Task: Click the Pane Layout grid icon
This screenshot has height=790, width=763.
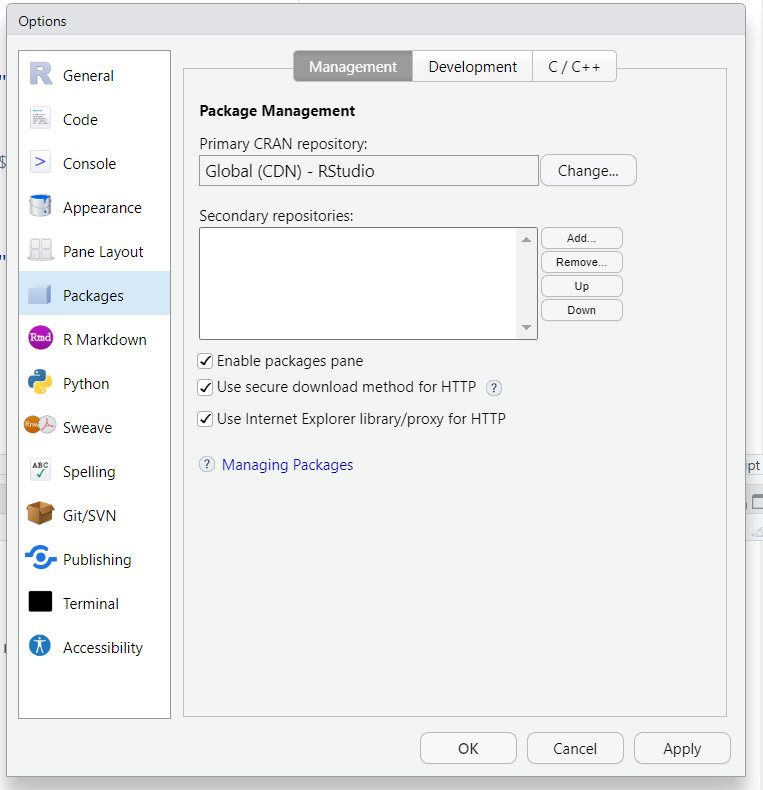Action: (40, 249)
